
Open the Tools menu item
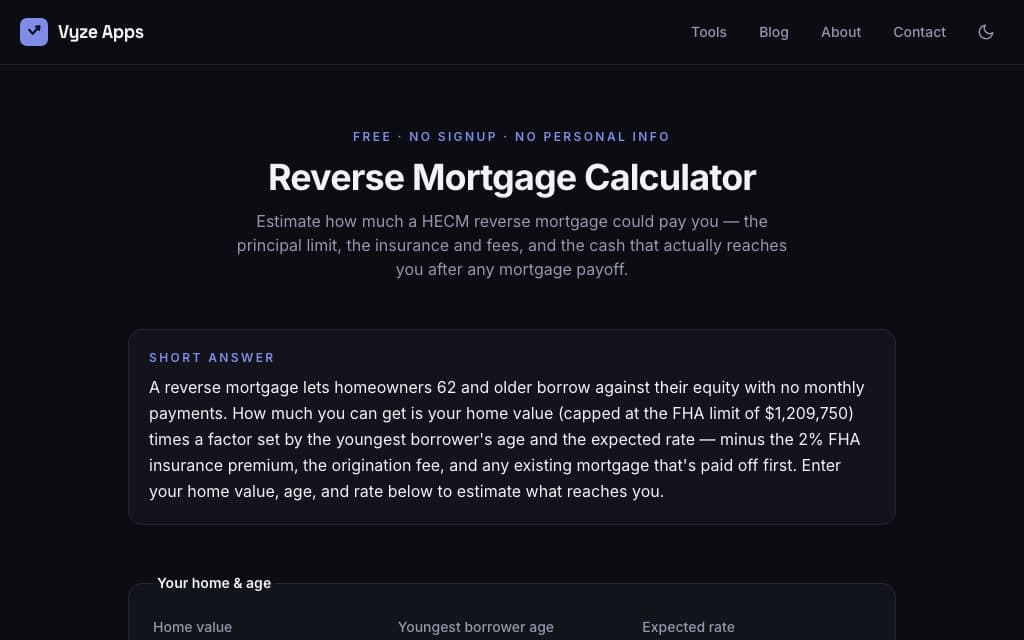coord(709,32)
